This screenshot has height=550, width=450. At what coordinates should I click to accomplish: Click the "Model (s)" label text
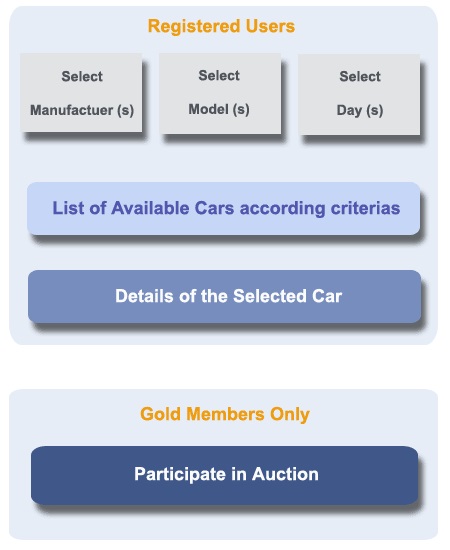[x=219, y=109]
